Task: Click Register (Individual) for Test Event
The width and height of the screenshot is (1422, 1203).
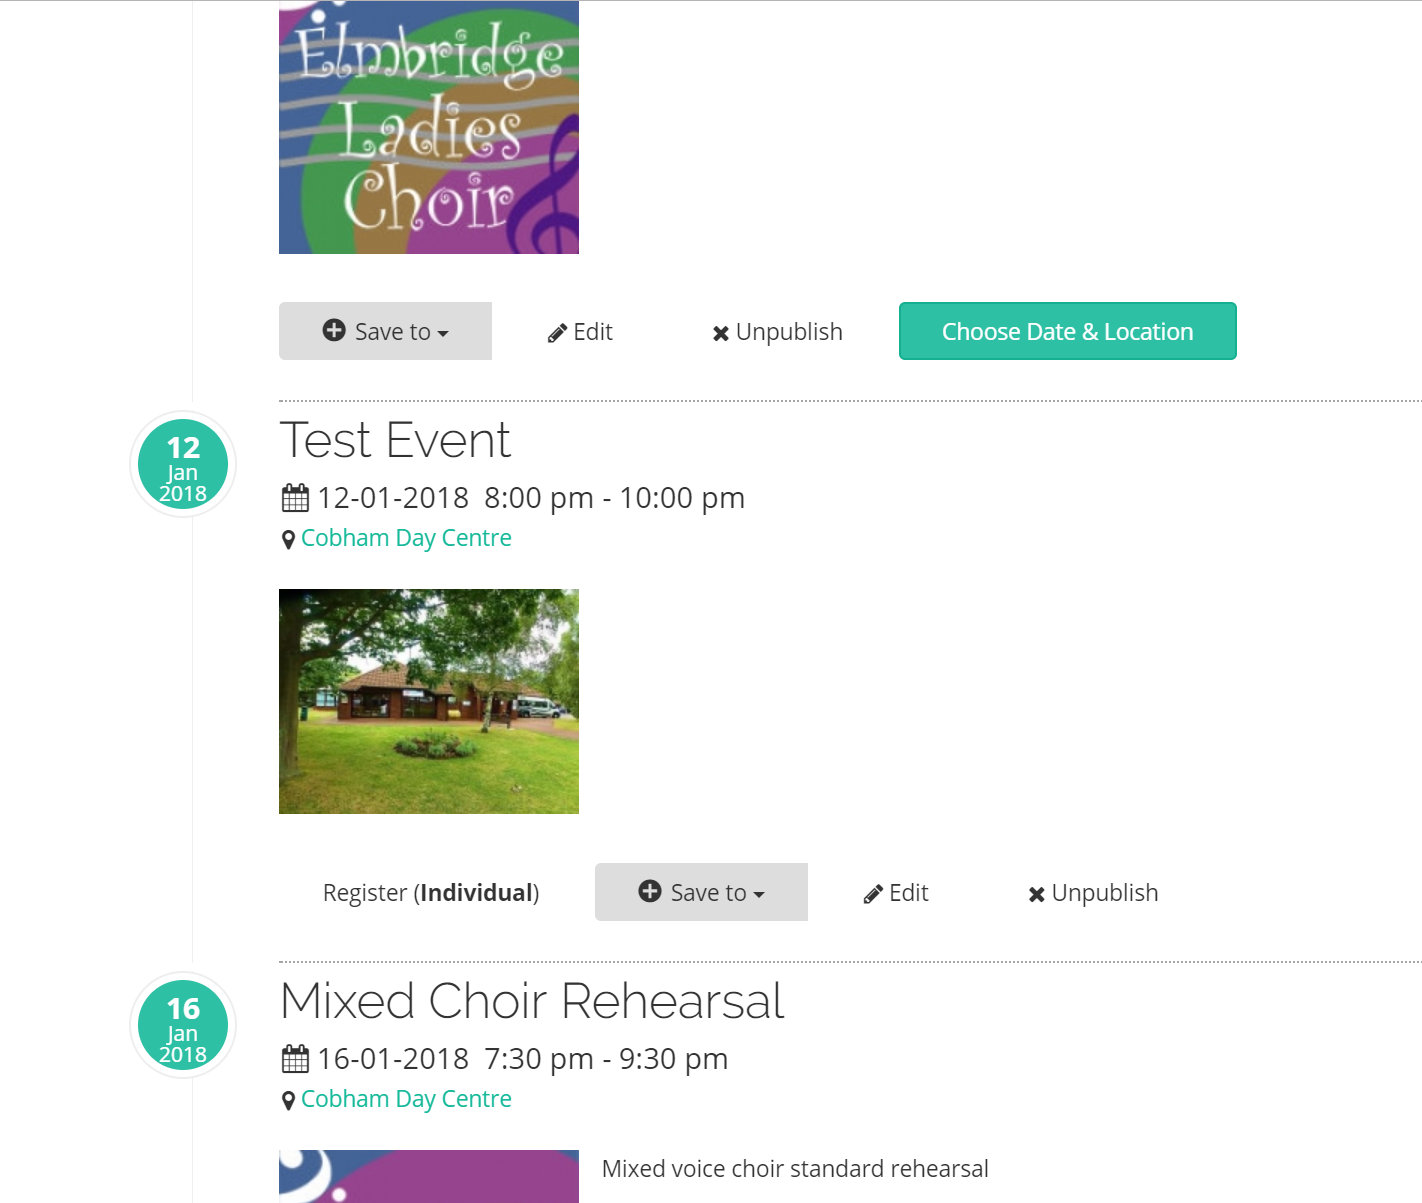Action: coord(431,893)
